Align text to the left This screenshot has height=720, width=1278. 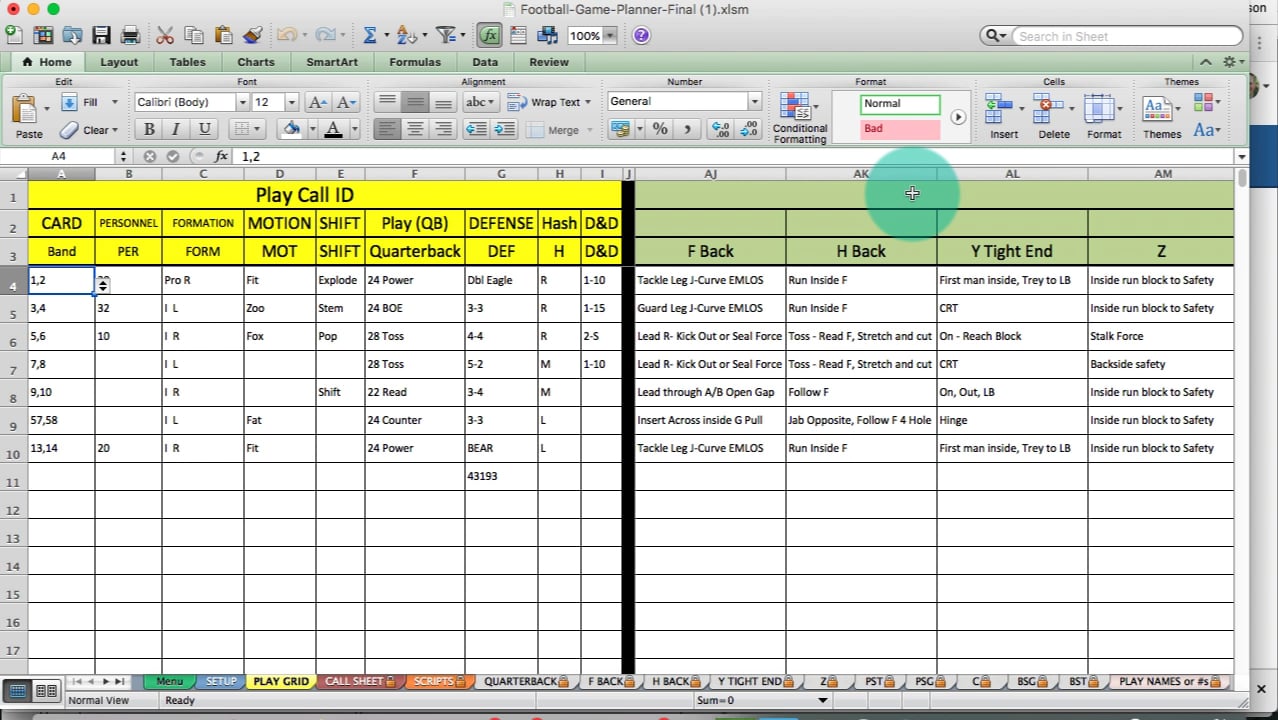coord(387,129)
